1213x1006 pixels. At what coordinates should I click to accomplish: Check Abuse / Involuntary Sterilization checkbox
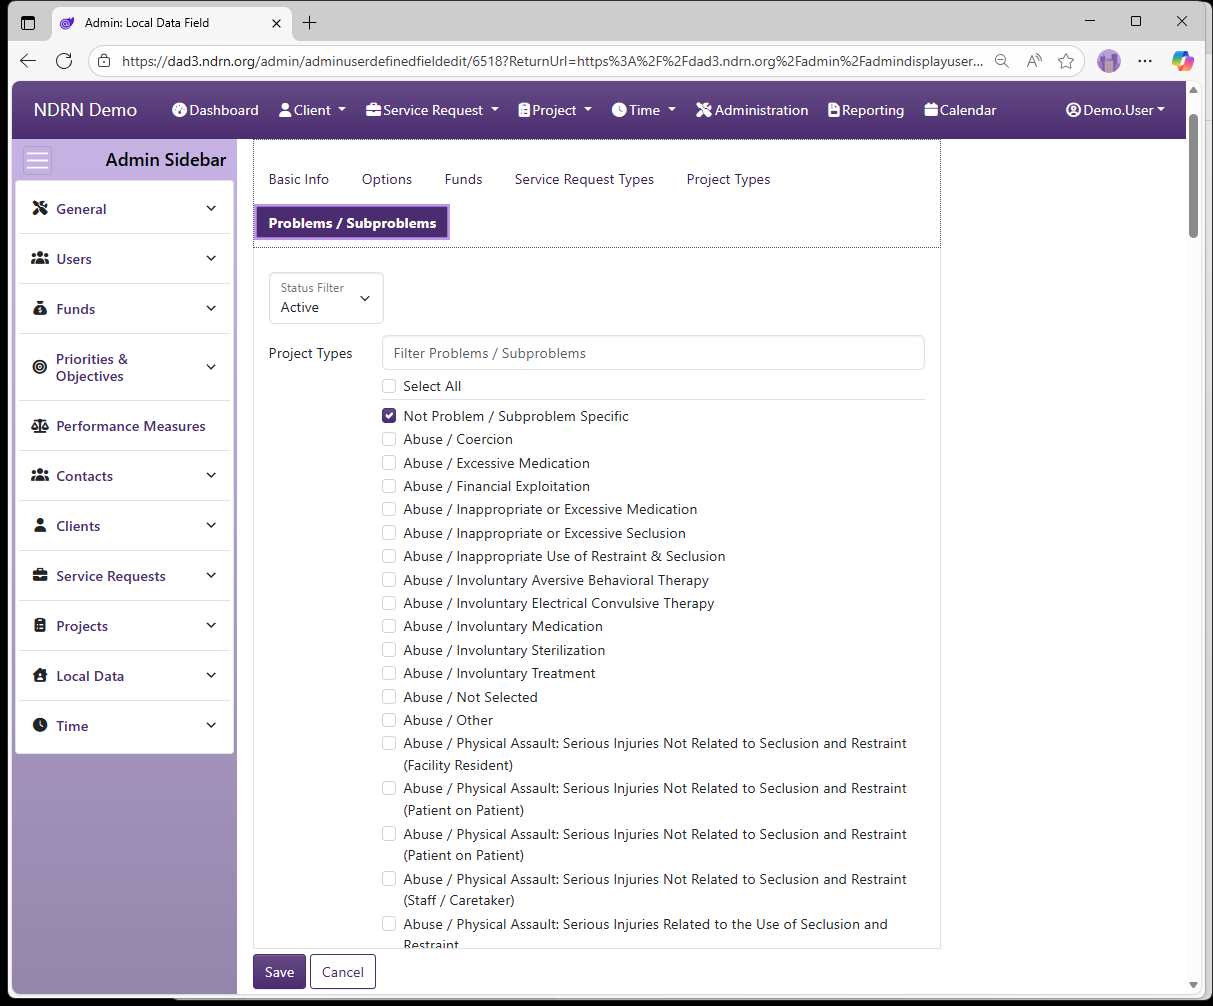point(389,650)
